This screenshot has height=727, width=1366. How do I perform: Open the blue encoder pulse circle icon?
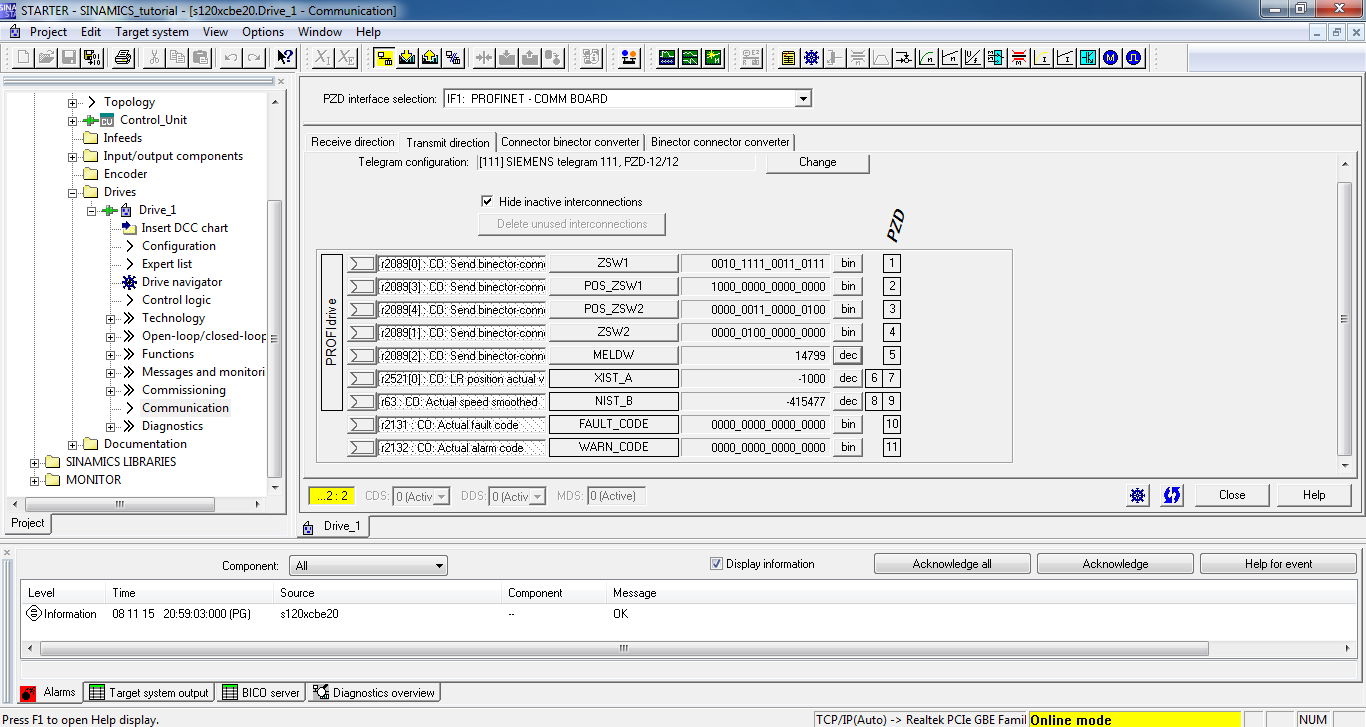tap(1133, 57)
